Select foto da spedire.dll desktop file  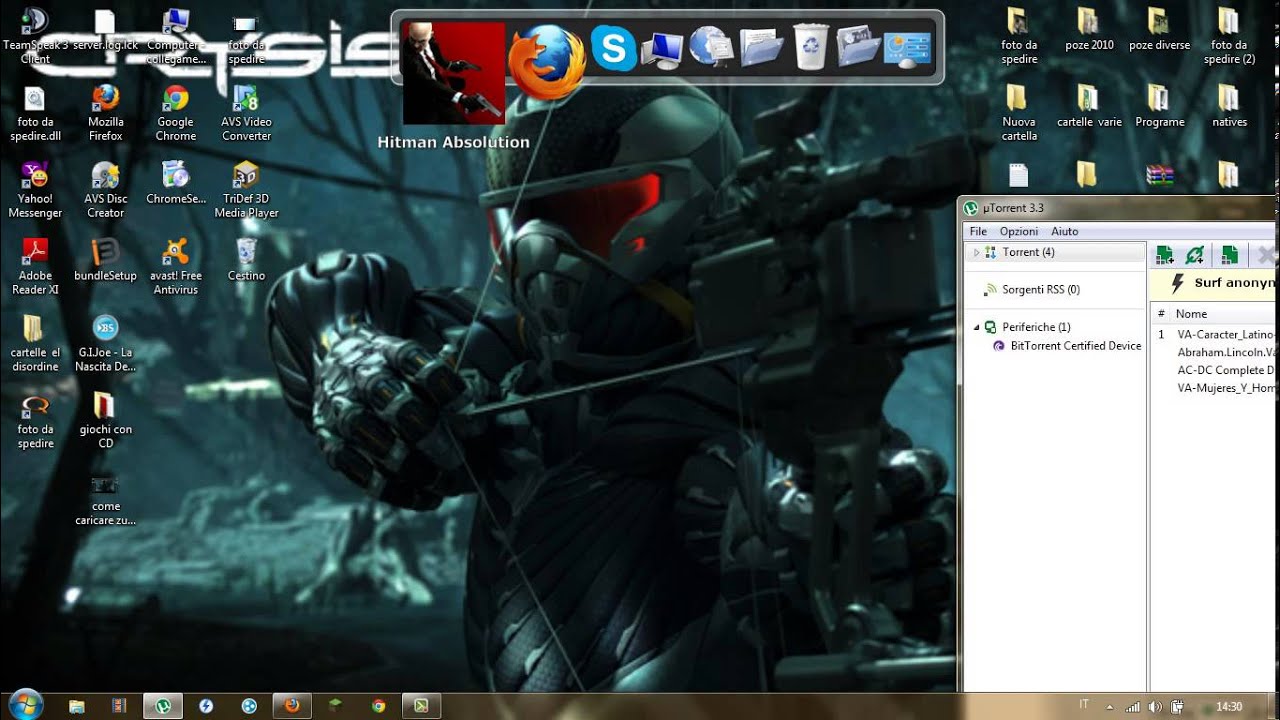(x=35, y=113)
